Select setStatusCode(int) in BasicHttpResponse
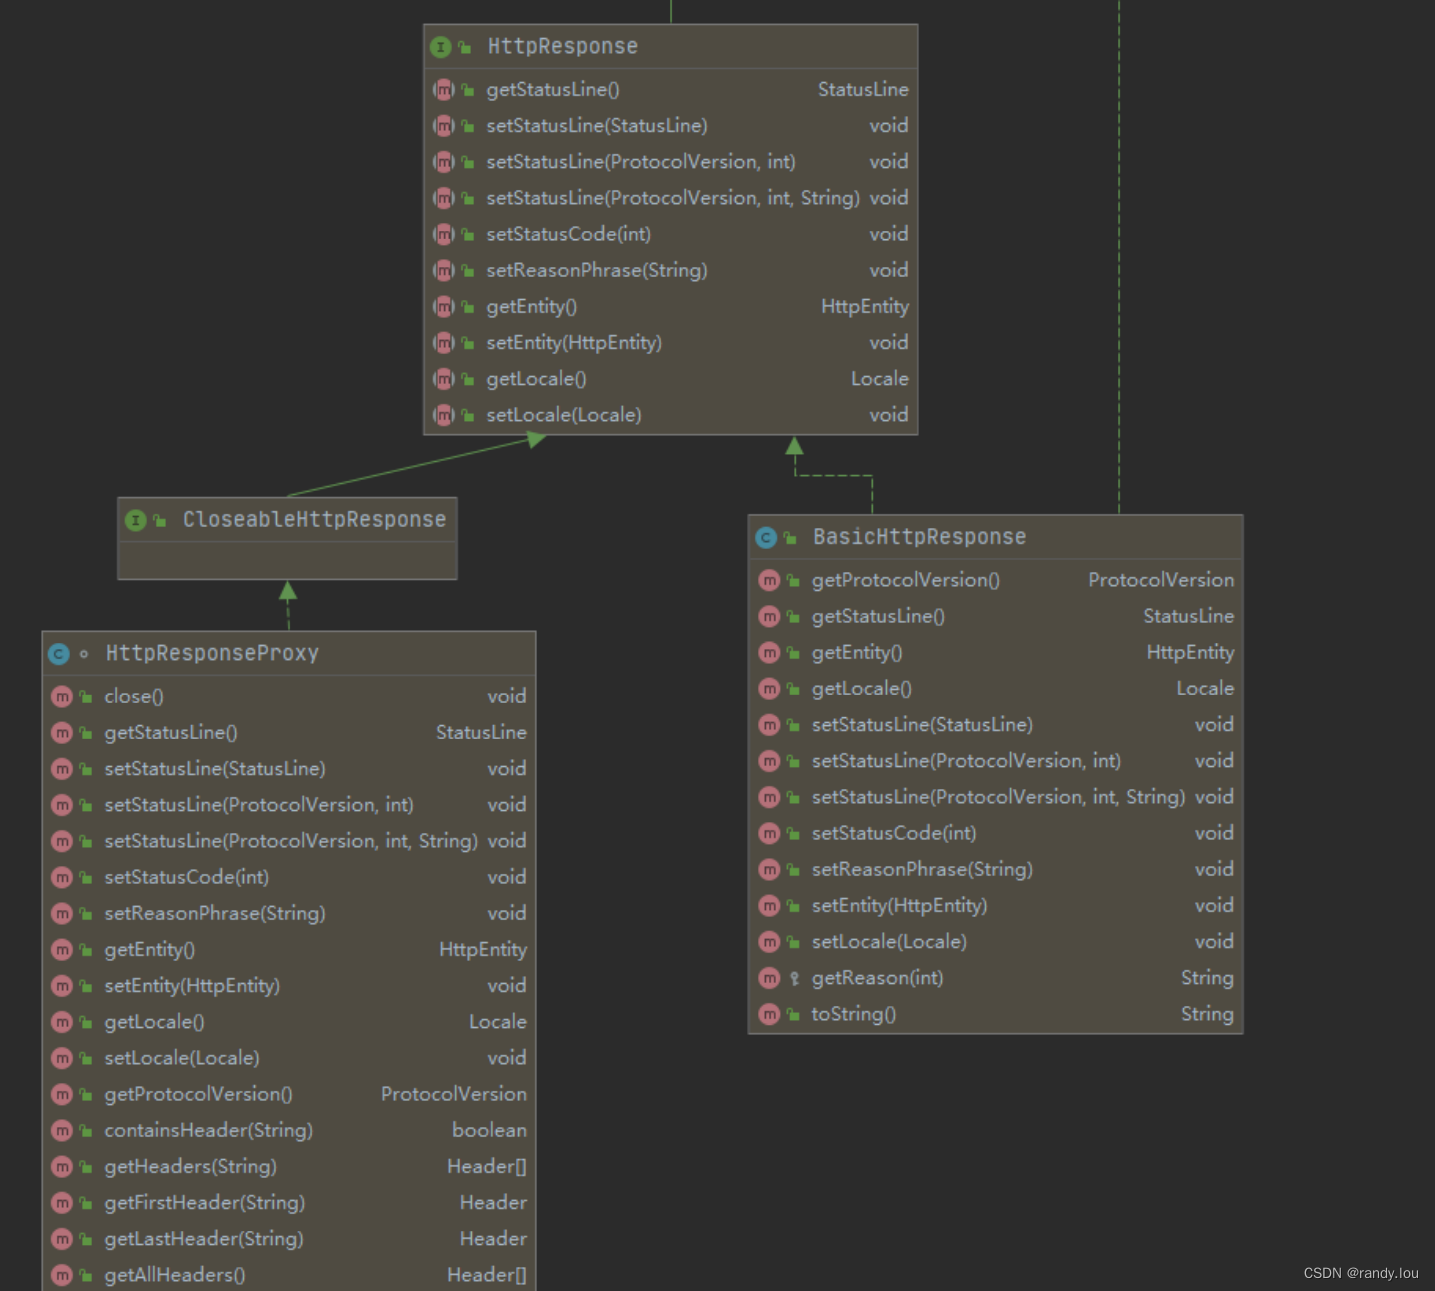The width and height of the screenshot is (1435, 1291). [894, 833]
